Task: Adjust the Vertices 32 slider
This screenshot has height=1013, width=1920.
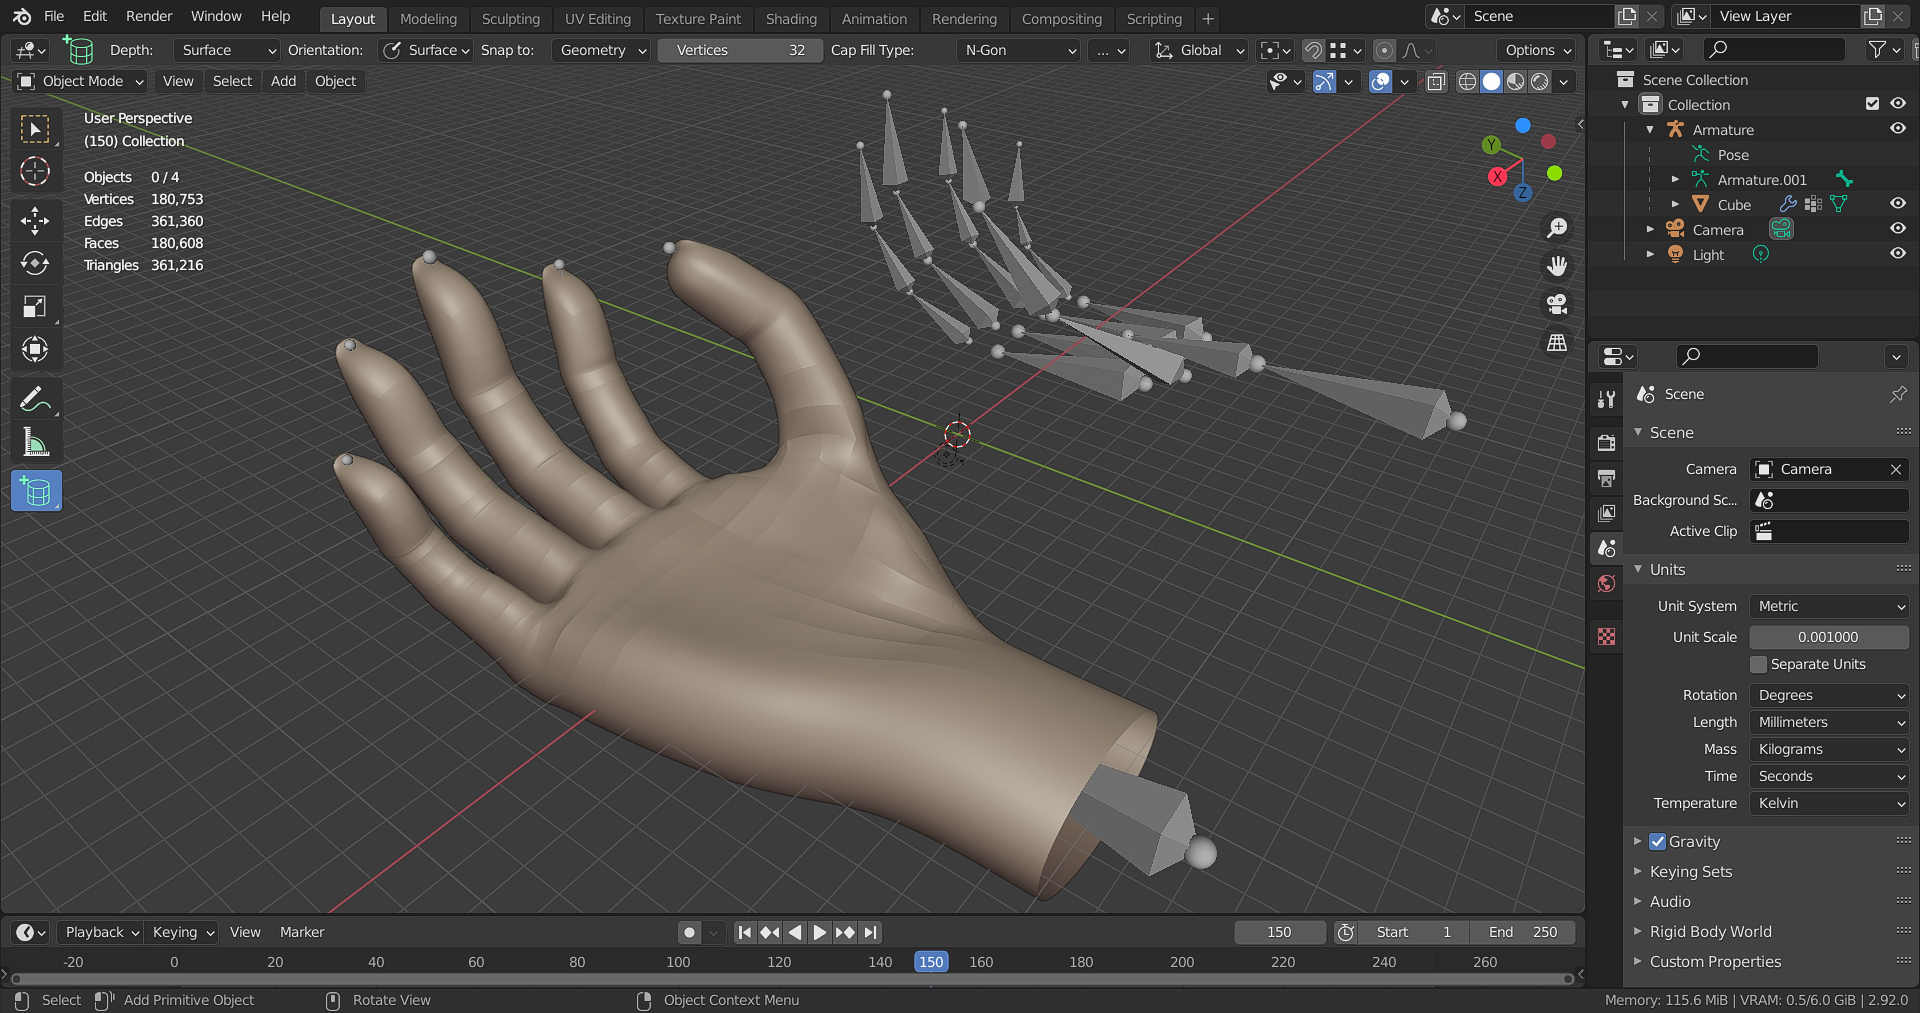Action: 740,50
